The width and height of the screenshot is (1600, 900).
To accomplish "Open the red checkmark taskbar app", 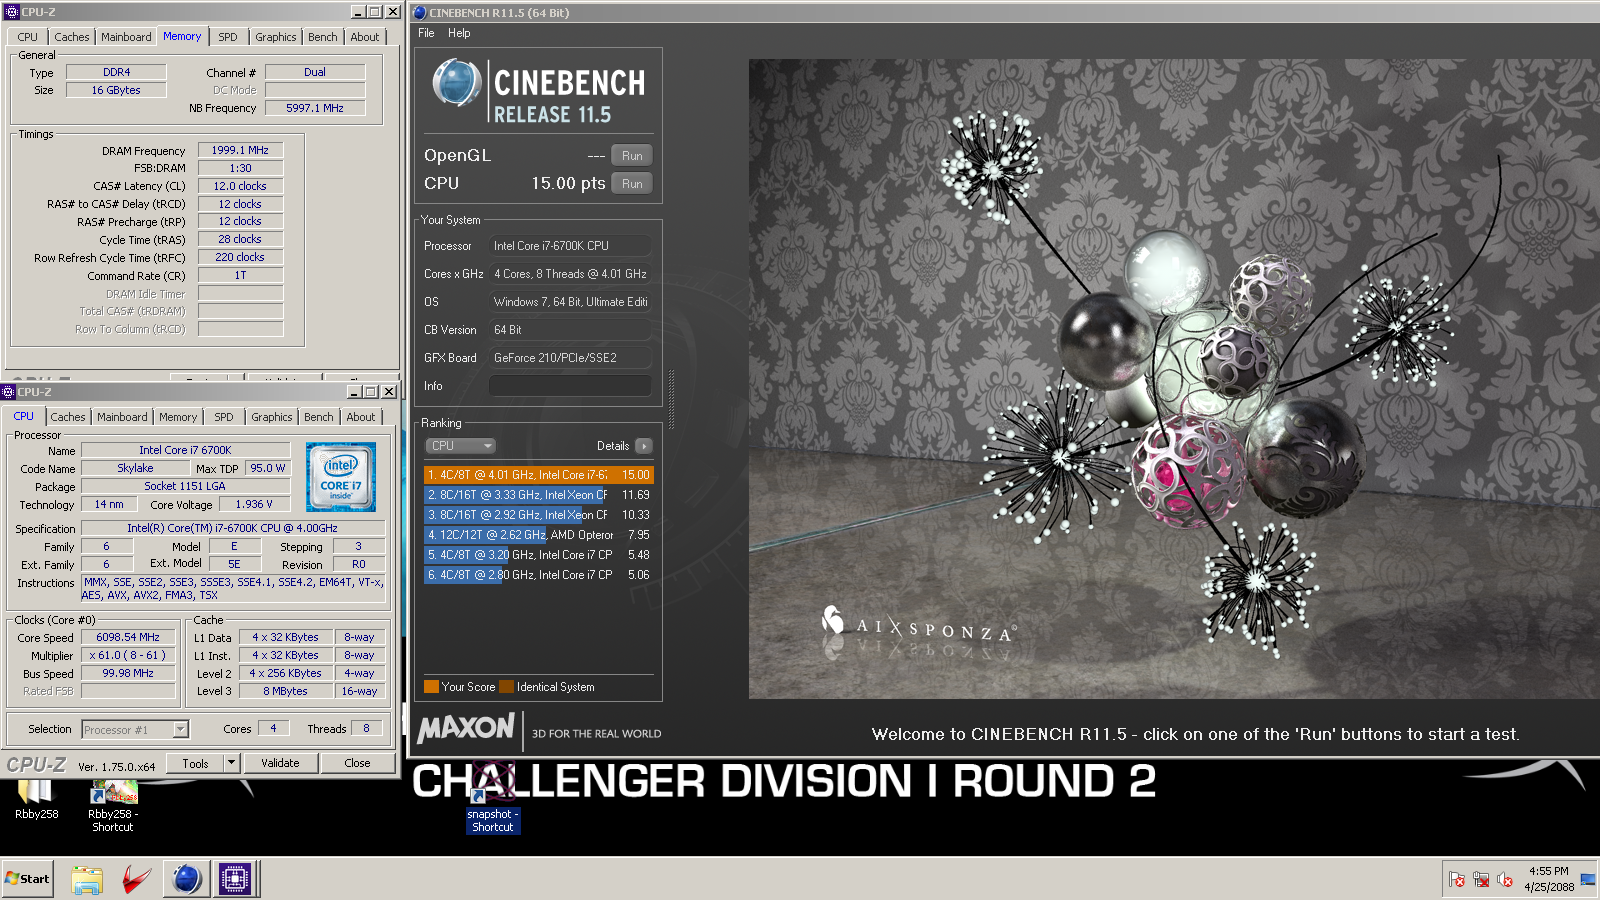I will pyautogui.click(x=136, y=879).
